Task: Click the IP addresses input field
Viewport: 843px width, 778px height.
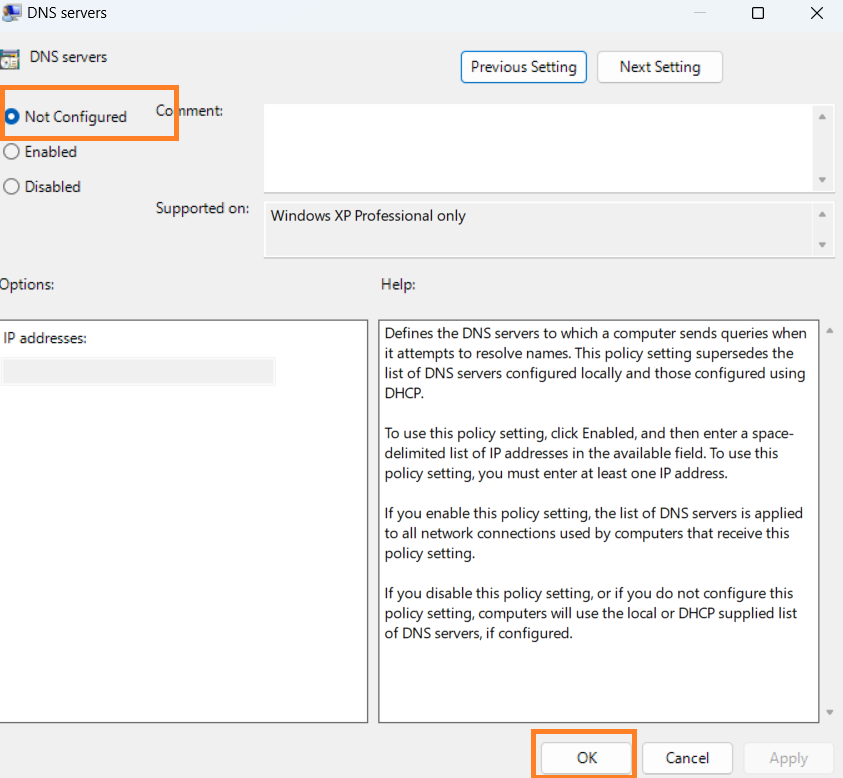Action: [138, 372]
